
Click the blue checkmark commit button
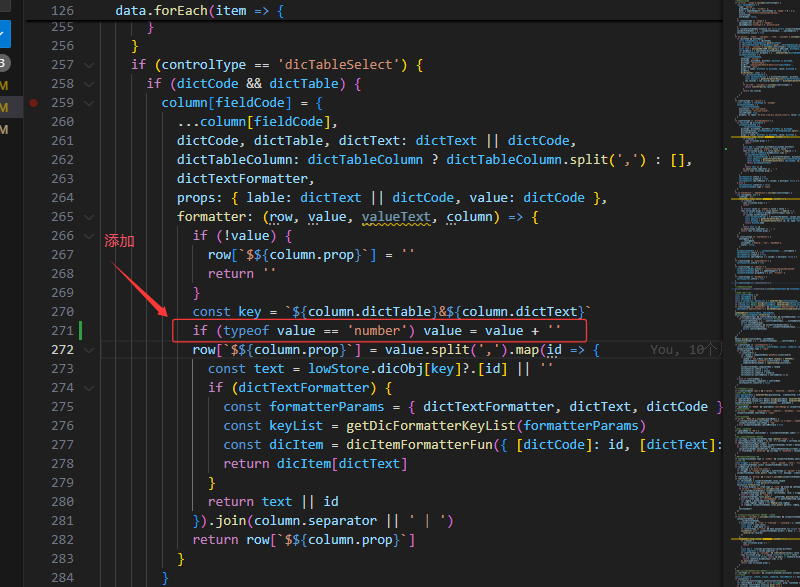tap(3, 33)
